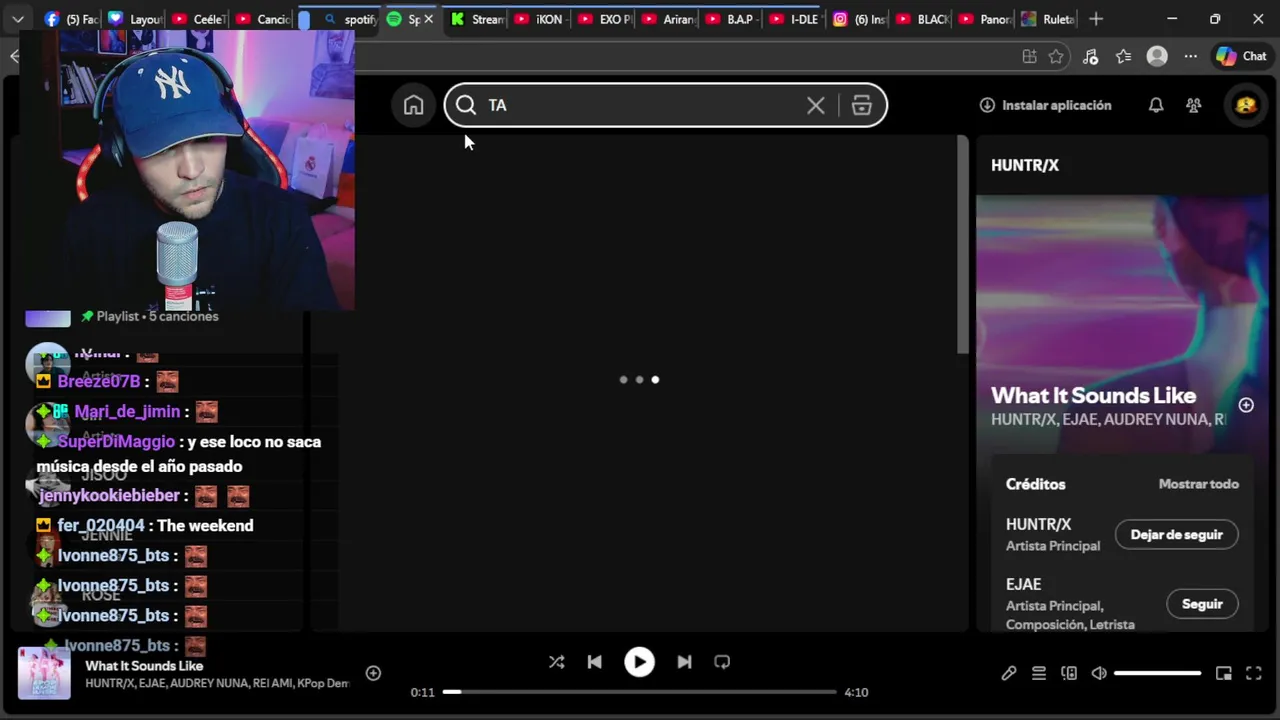Click the magnifier icon in the search bar
This screenshot has width=1280, height=720.
click(x=466, y=105)
